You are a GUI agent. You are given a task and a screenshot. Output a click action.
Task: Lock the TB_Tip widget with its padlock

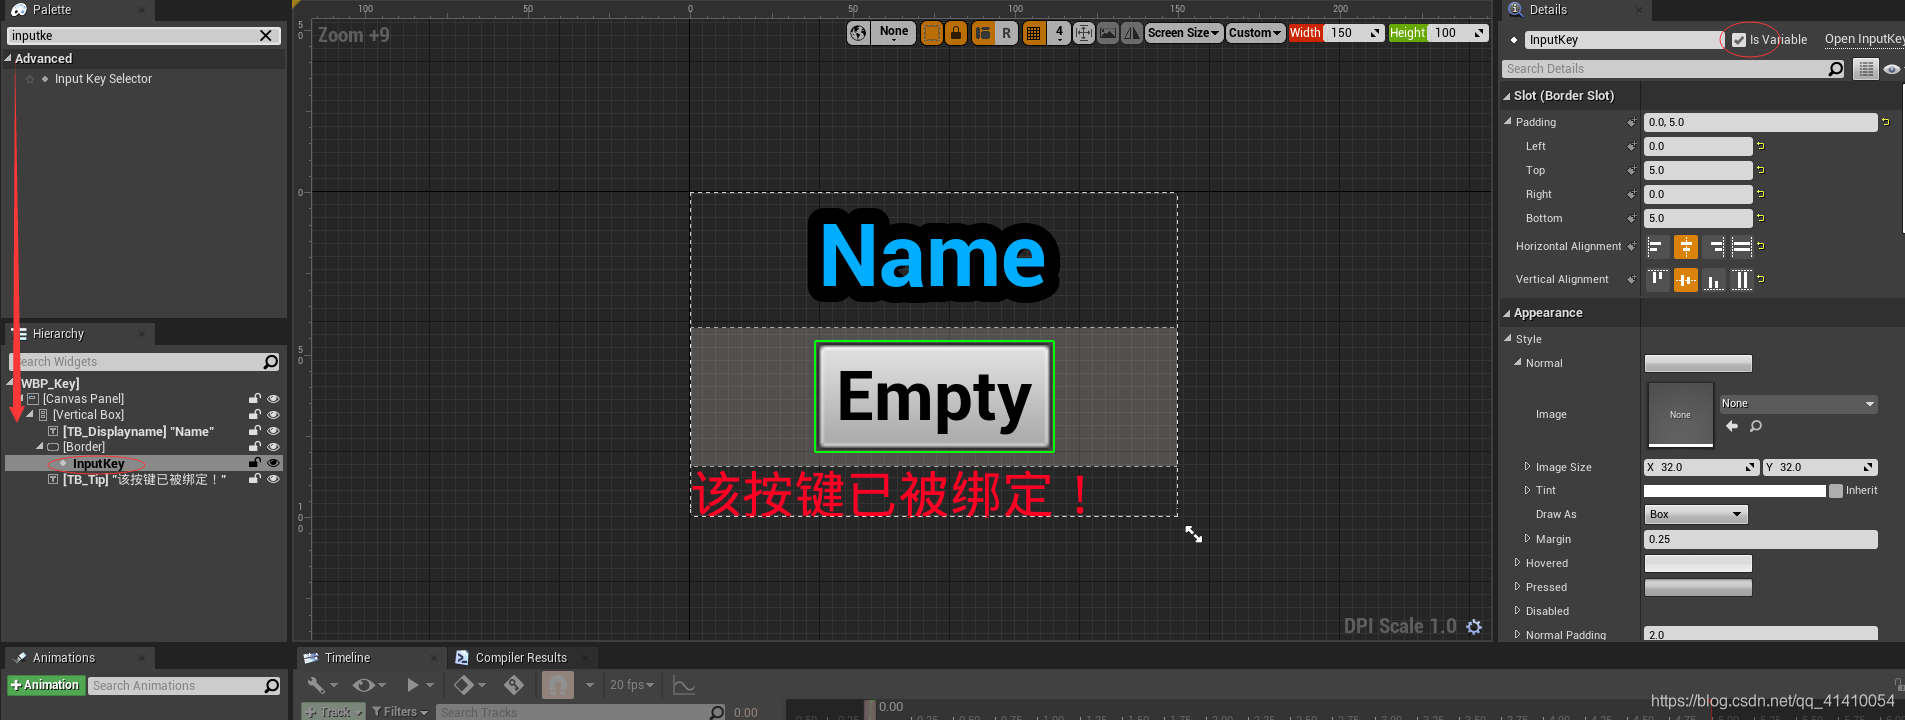(x=255, y=479)
